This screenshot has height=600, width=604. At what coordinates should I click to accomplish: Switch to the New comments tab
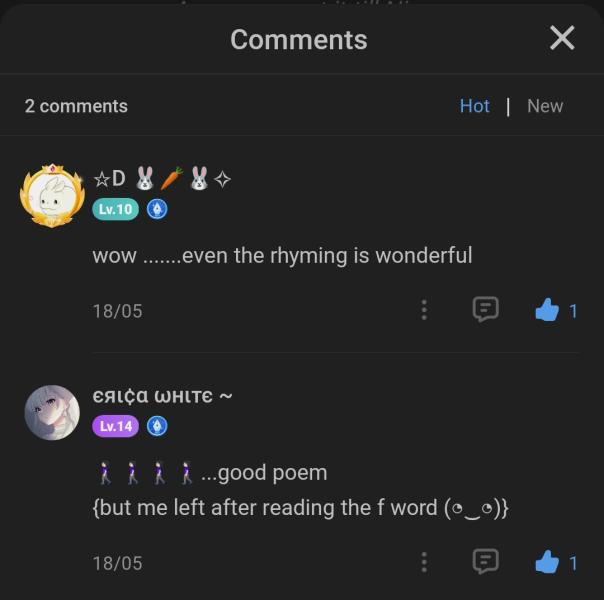pos(544,106)
